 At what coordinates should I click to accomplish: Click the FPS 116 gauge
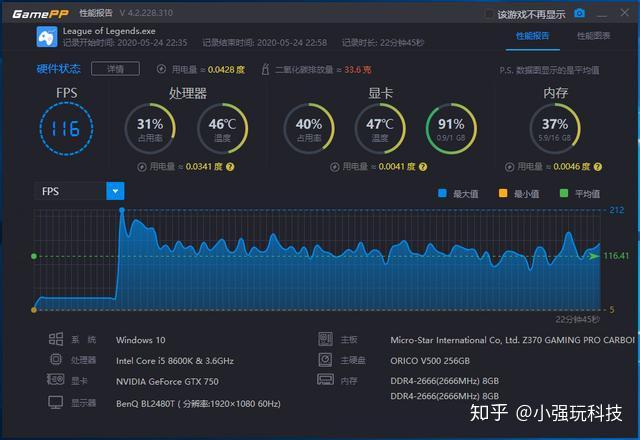pyautogui.click(x=67, y=129)
